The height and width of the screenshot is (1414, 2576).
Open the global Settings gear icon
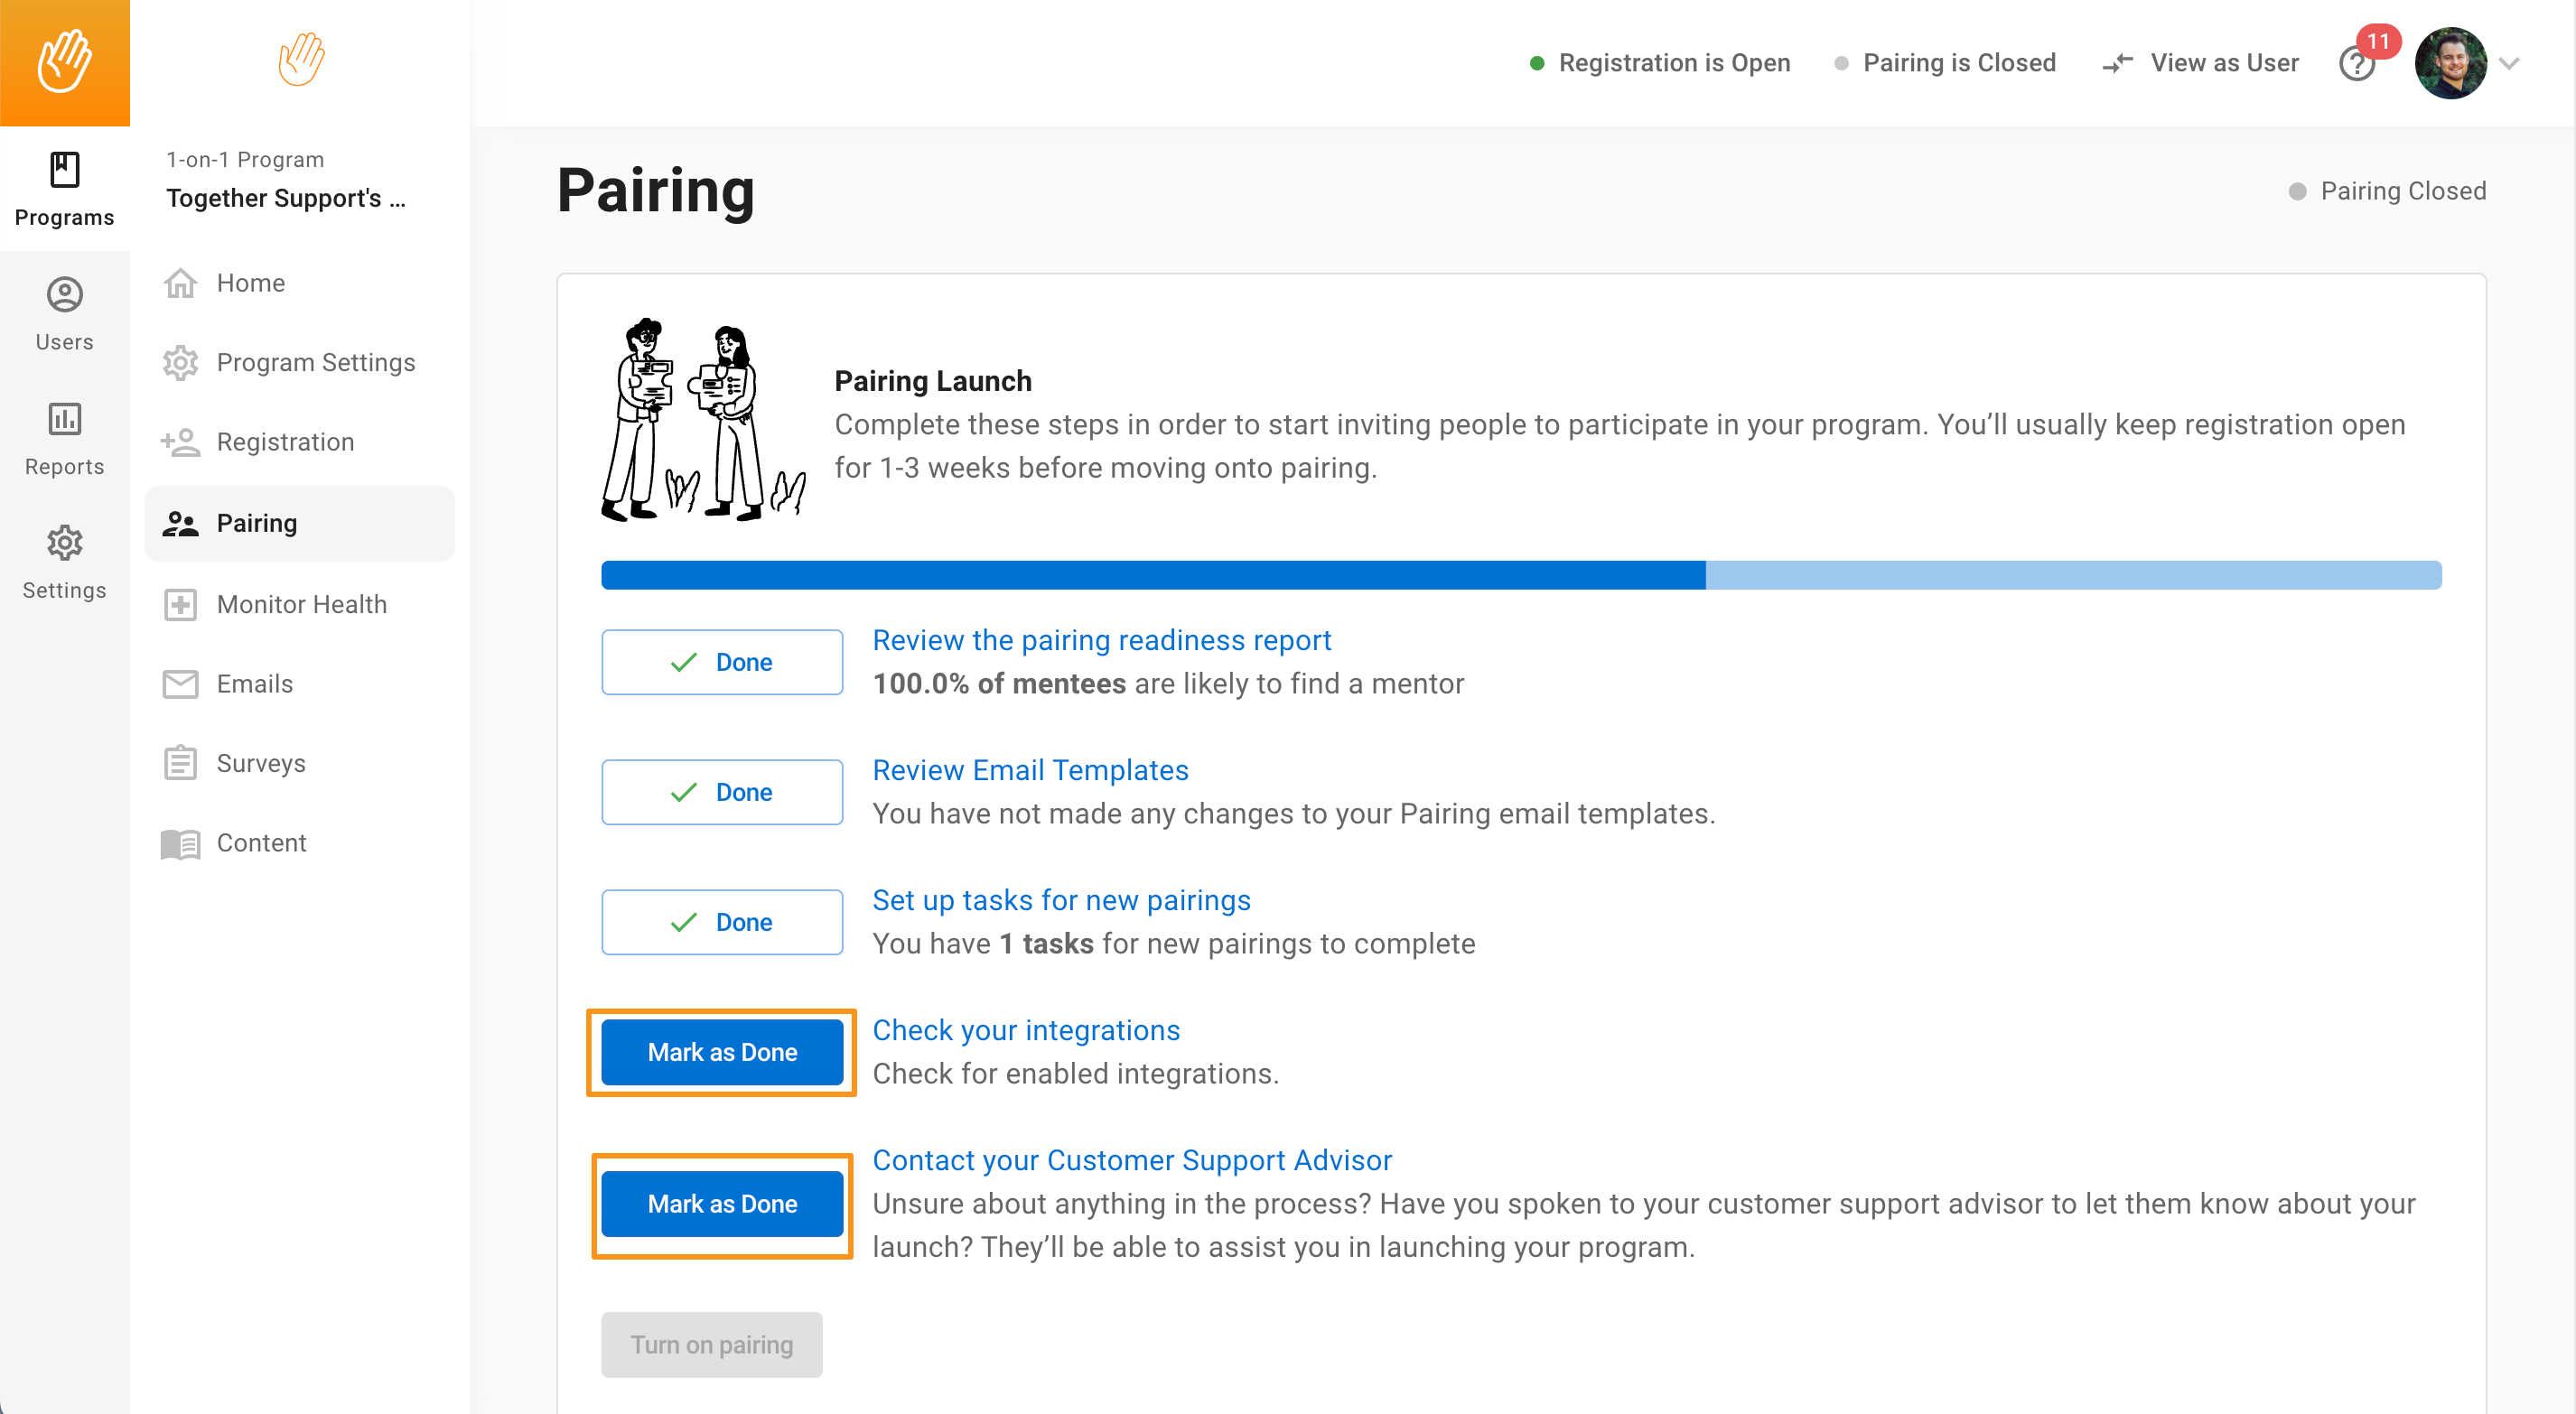[65, 543]
